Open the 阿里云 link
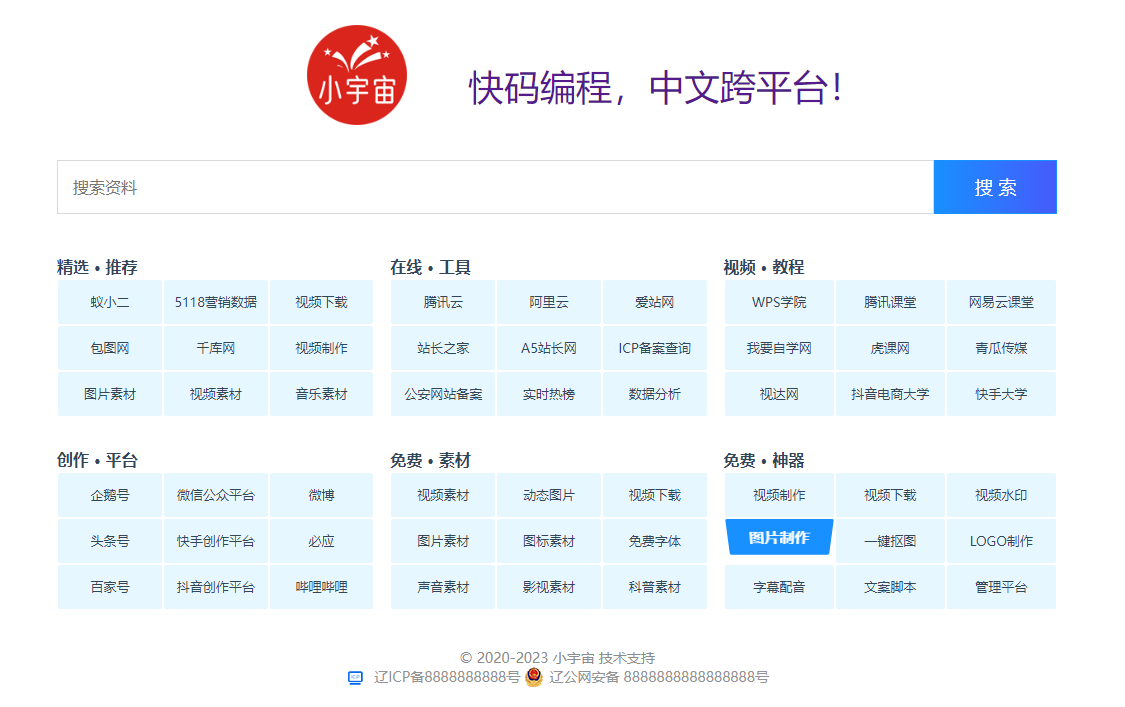This screenshot has width=1125, height=707. [x=549, y=302]
